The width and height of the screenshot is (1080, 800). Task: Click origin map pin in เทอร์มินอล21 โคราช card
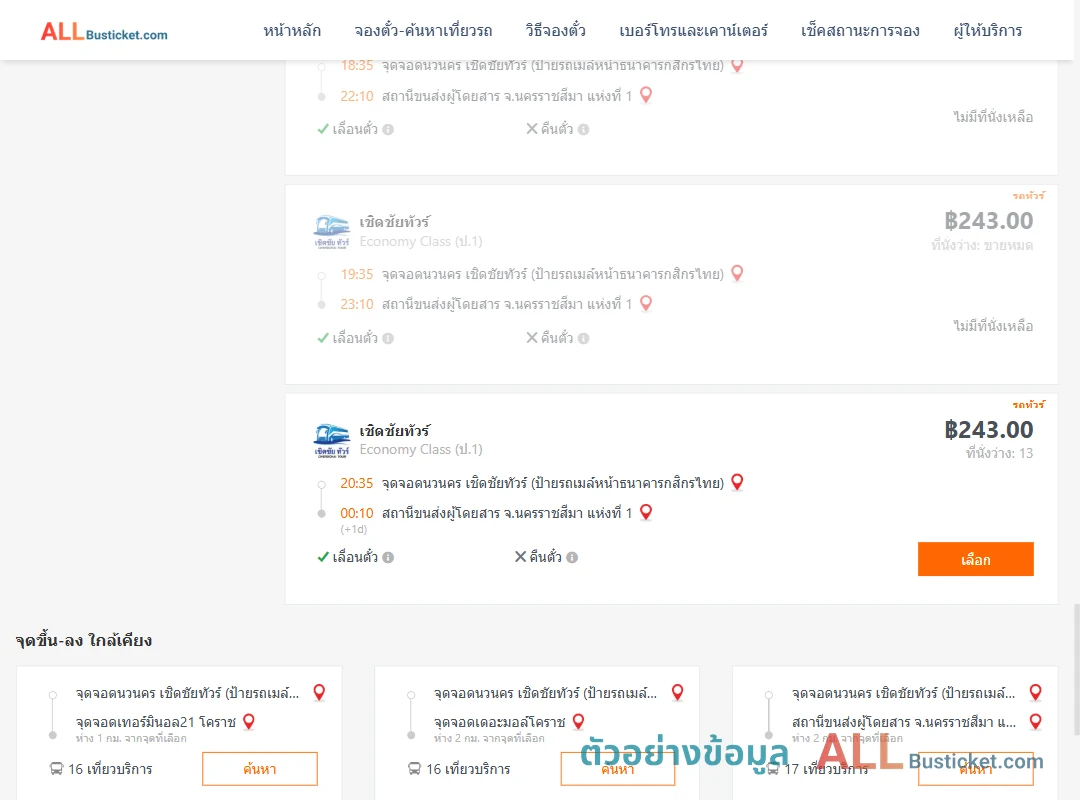319,693
